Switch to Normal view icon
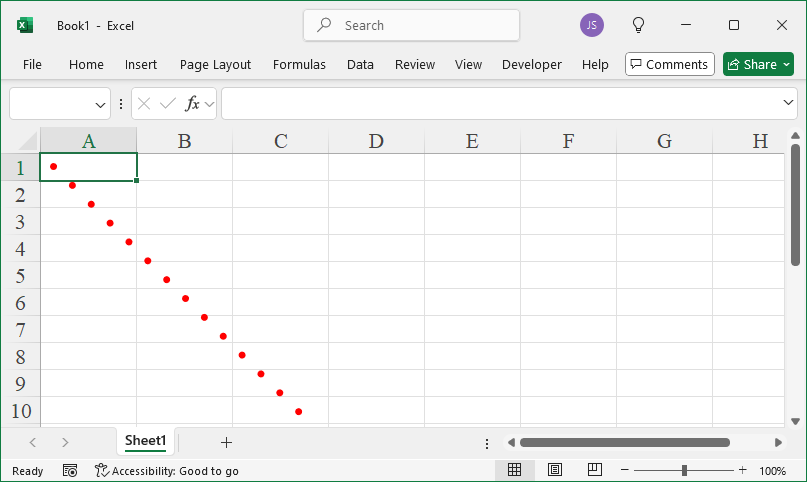The image size is (807, 482). [x=515, y=470]
